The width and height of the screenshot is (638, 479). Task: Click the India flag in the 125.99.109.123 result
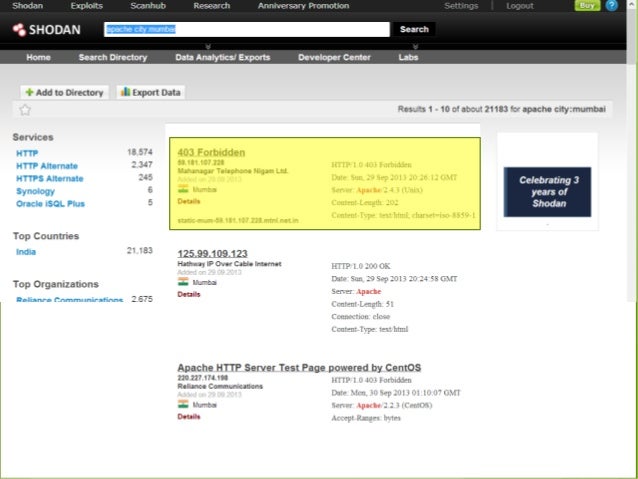coord(183,282)
